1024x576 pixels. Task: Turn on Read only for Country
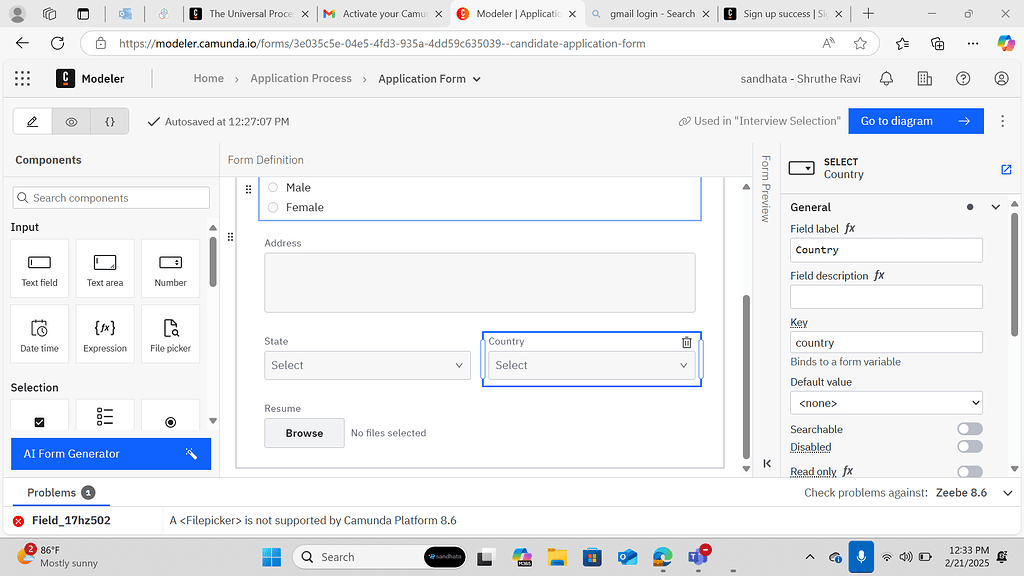coord(969,470)
